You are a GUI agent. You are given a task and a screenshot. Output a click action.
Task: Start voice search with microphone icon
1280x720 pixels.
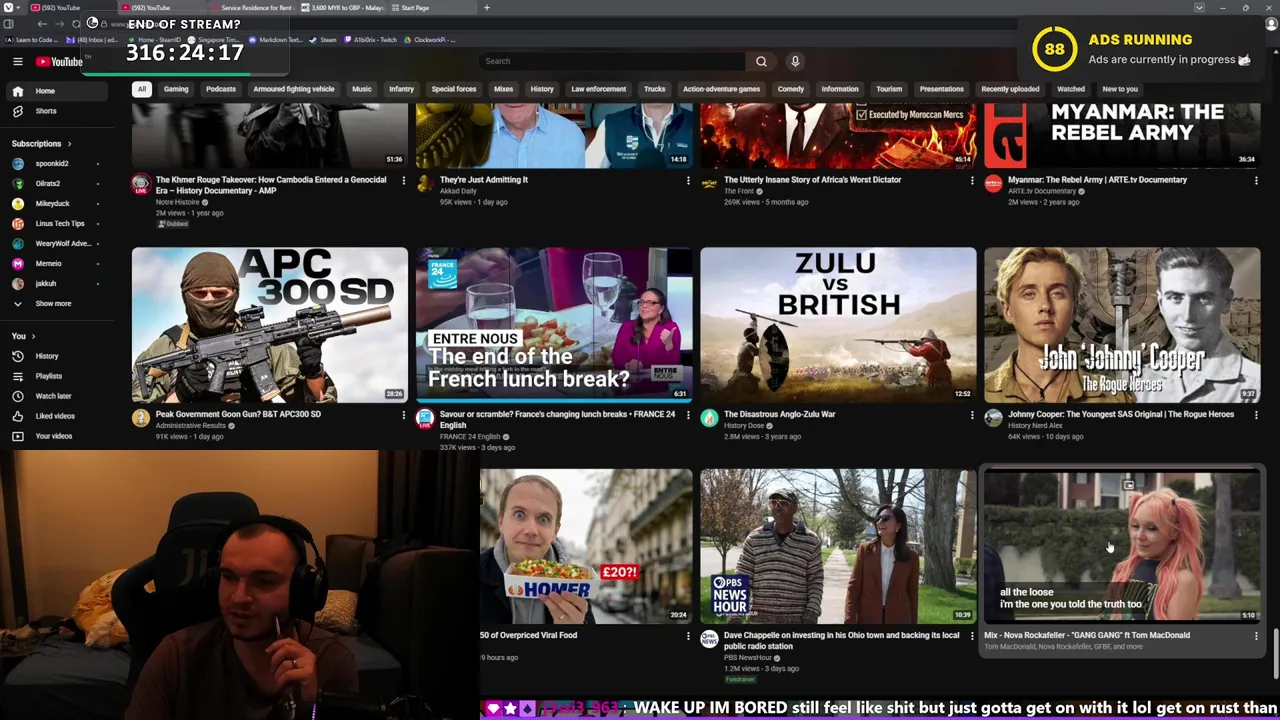click(x=795, y=61)
